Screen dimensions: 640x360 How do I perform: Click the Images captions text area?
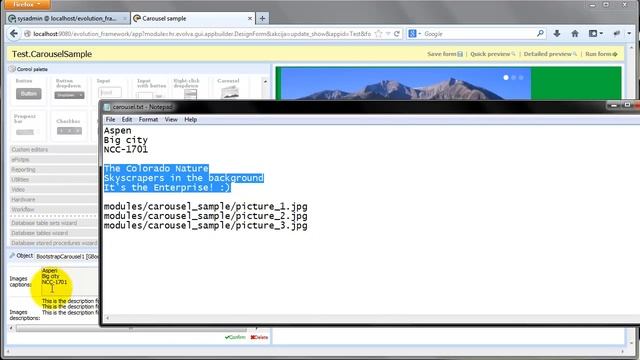69,281
